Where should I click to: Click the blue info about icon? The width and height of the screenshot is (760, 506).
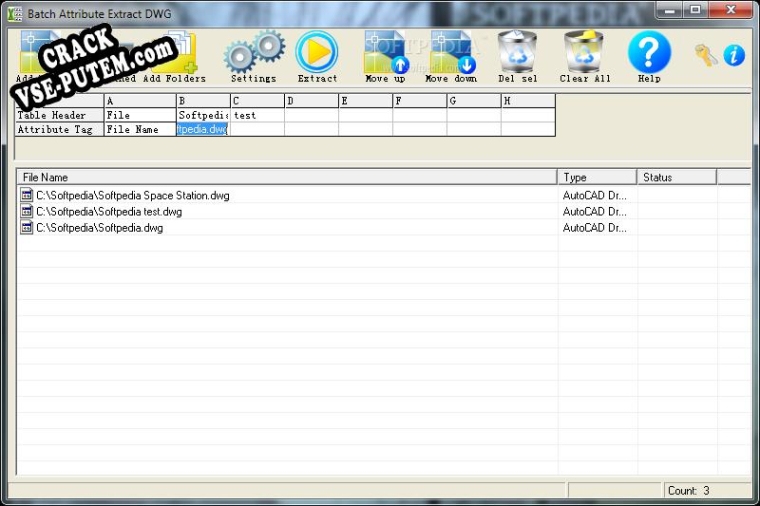pyautogui.click(x=735, y=55)
